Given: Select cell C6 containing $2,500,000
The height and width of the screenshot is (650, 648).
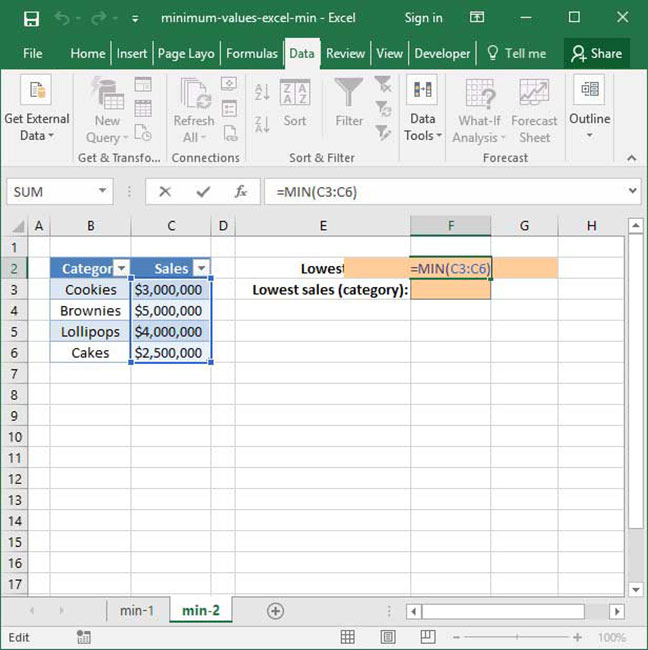Looking at the screenshot, I should (x=171, y=353).
